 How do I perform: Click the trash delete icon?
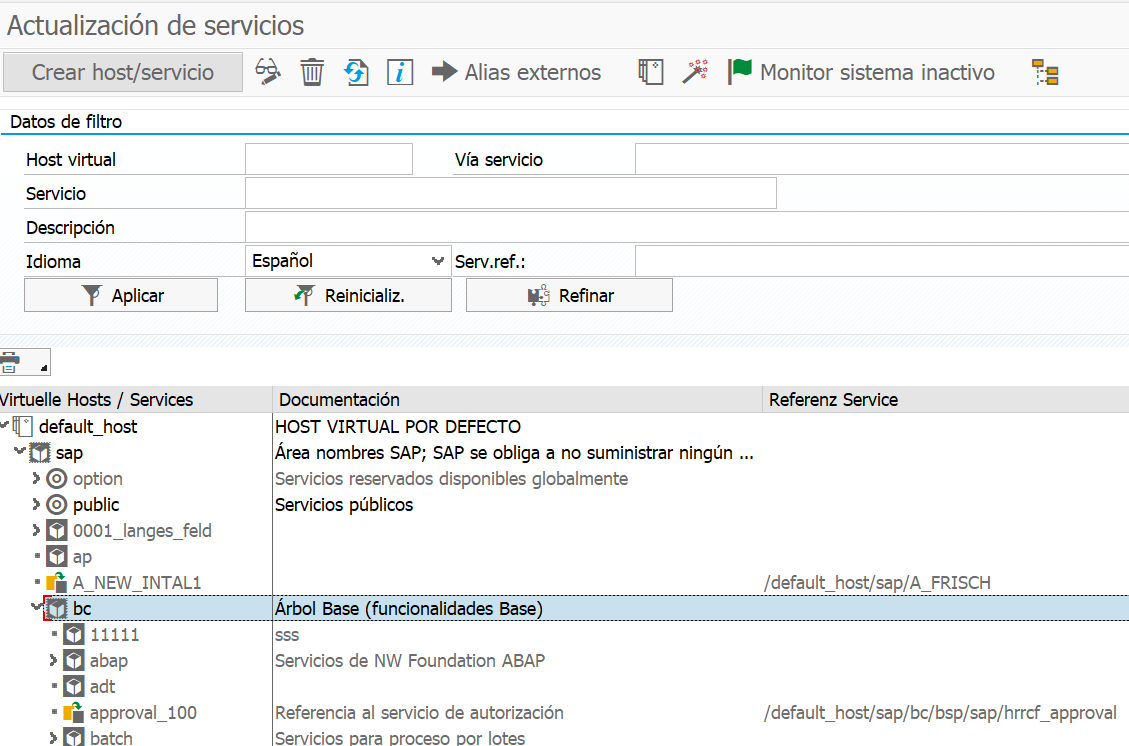312,72
